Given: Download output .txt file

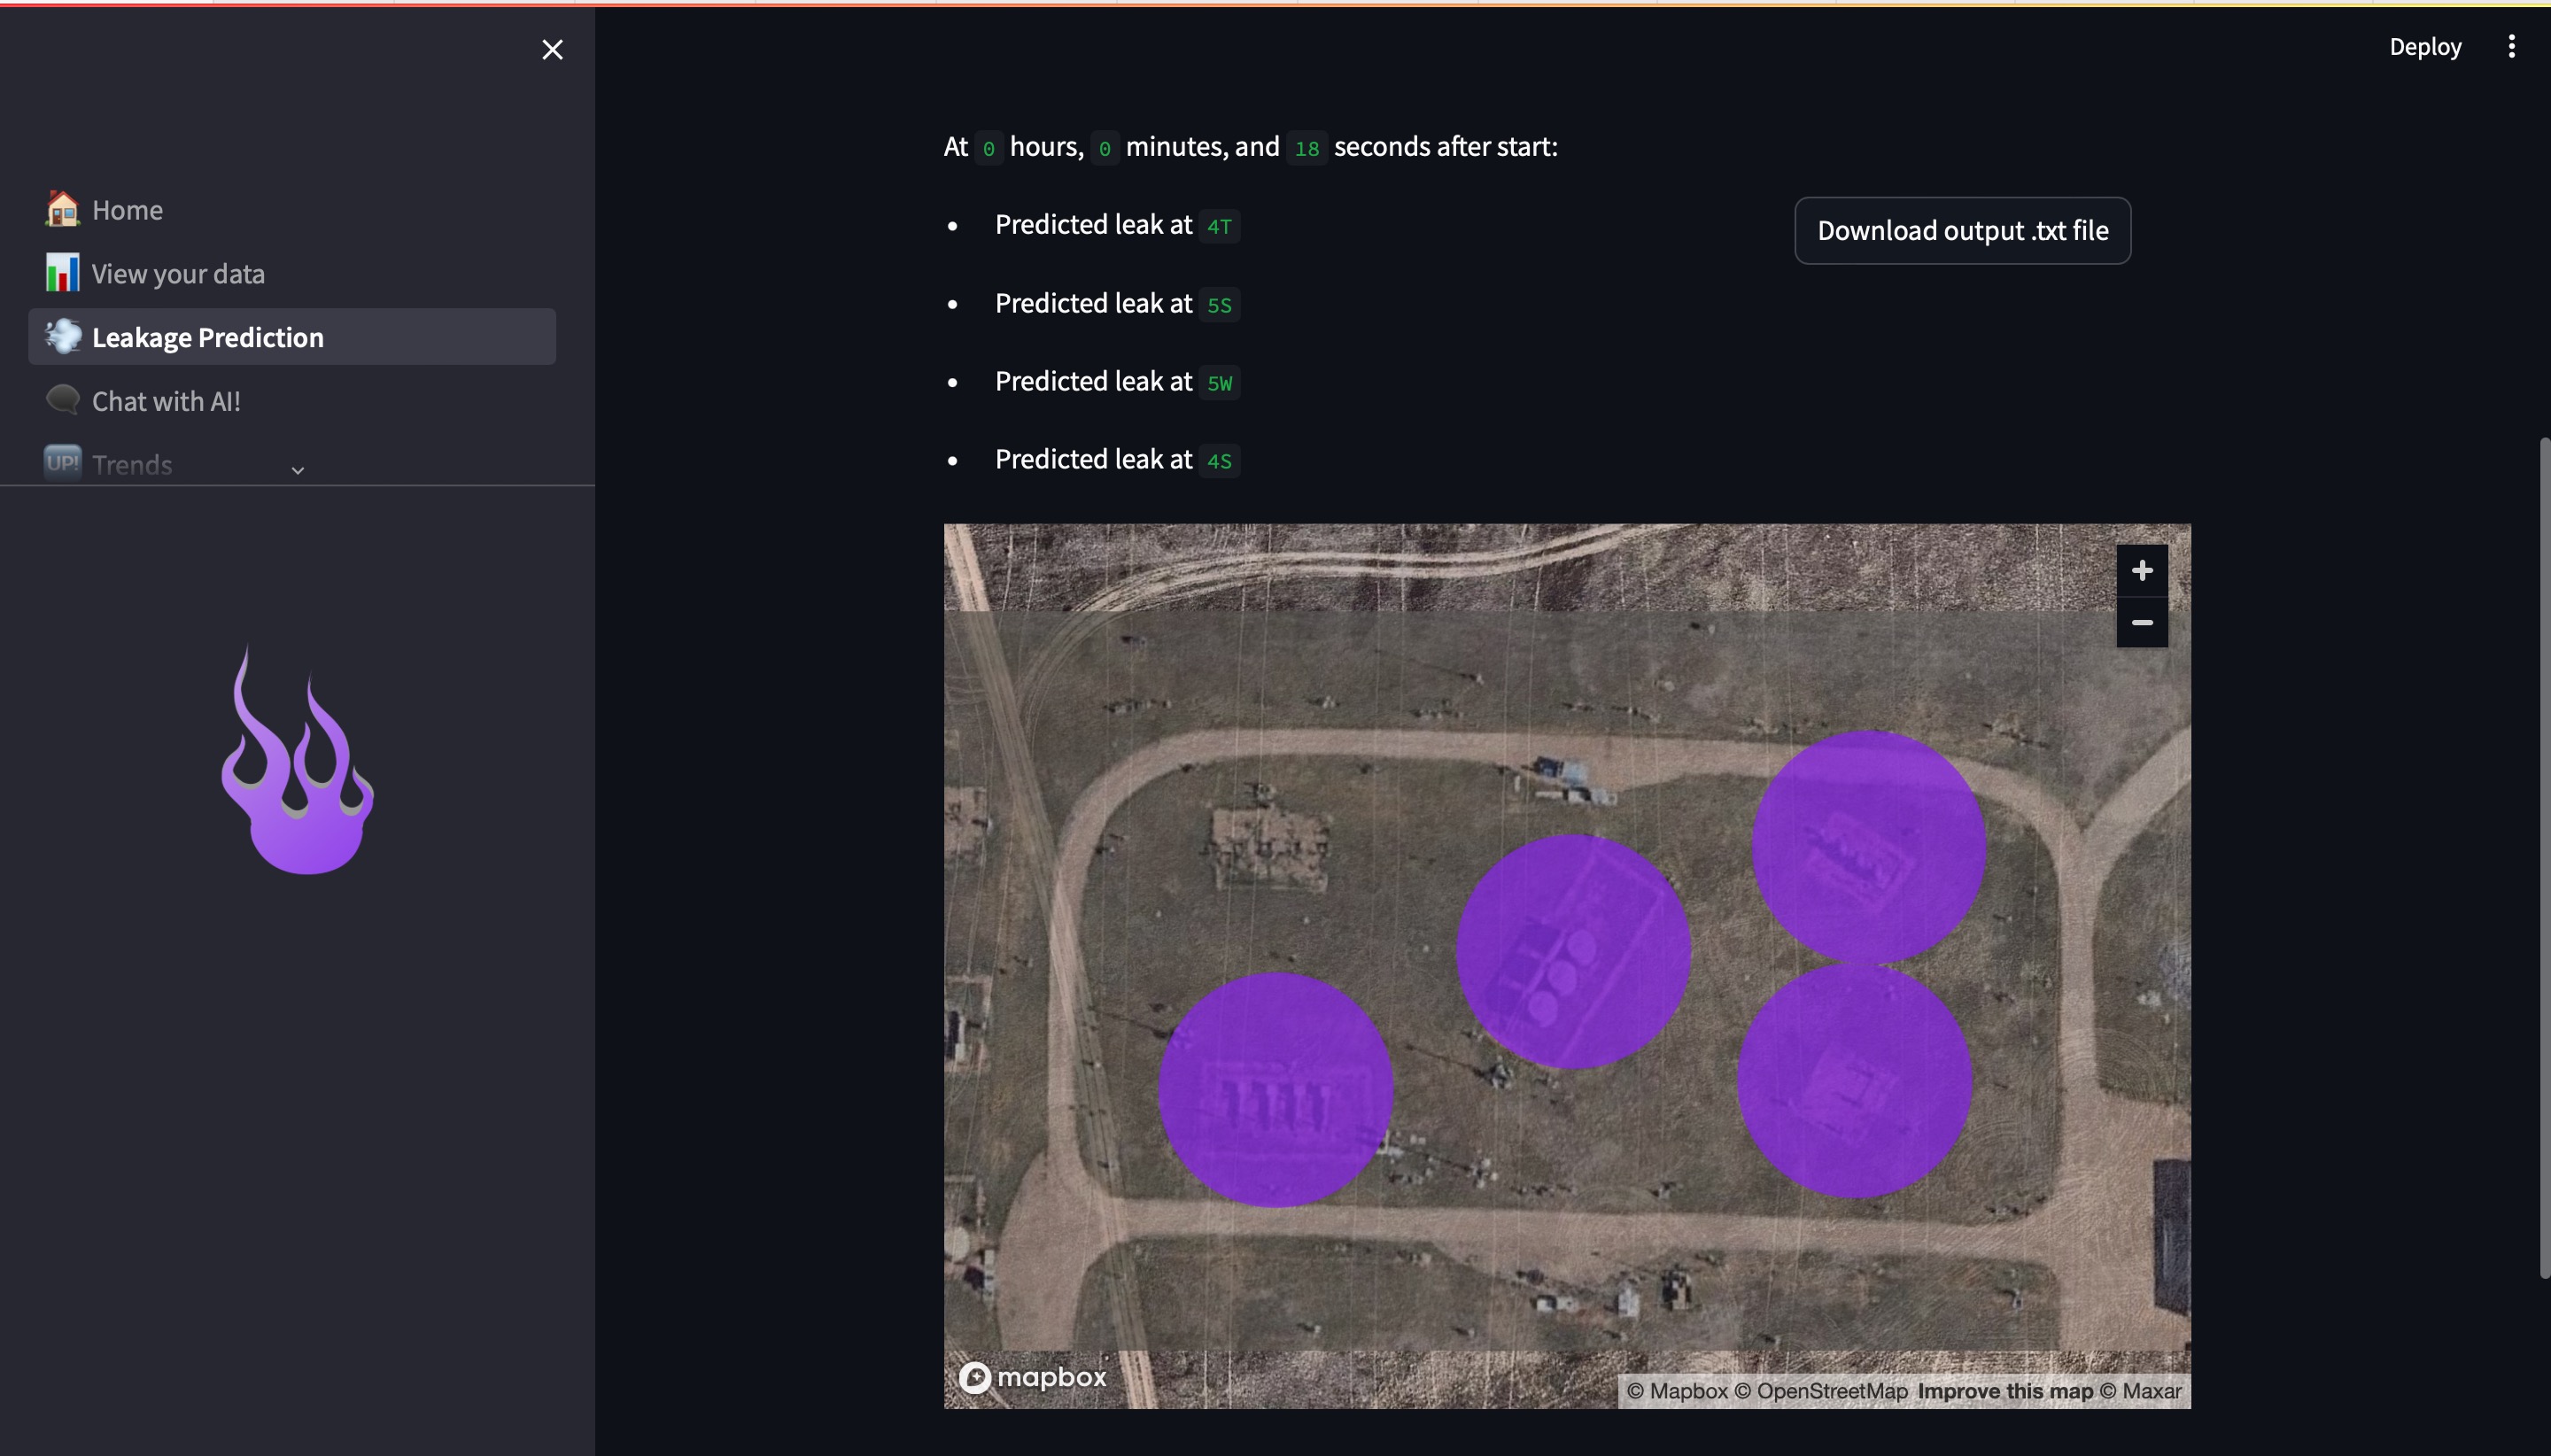Looking at the screenshot, I should click(x=1962, y=231).
